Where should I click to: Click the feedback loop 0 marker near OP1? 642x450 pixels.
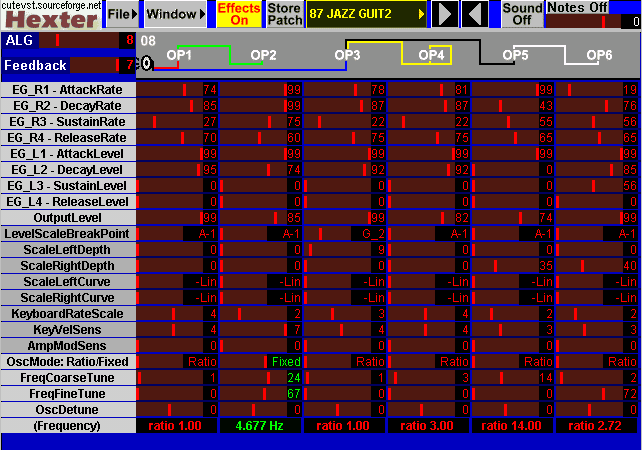(x=147, y=63)
